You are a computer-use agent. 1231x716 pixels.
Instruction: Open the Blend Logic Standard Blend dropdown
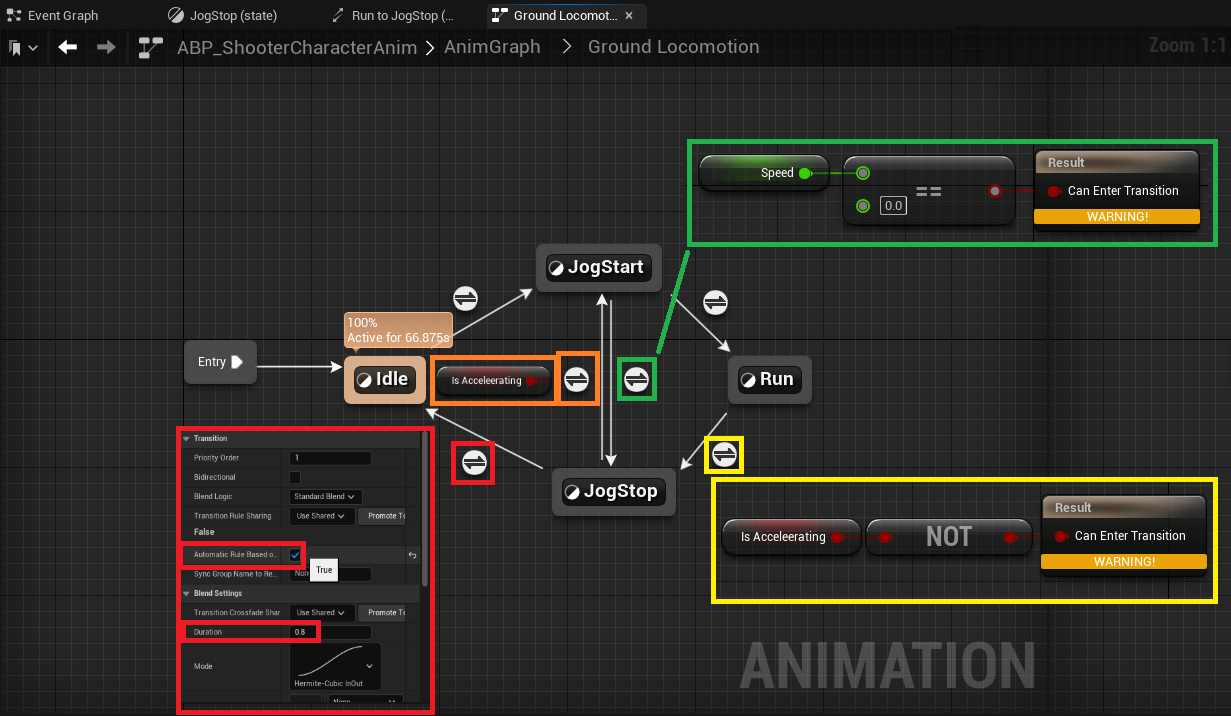(x=326, y=496)
